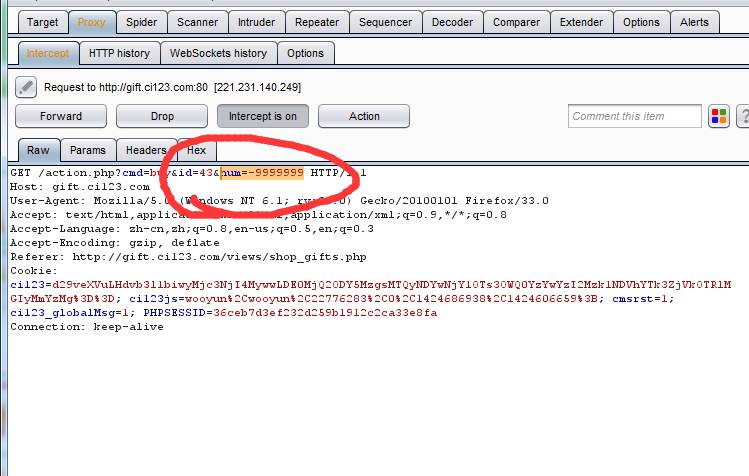Open the Decoder tab
Viewport: 749px width, 476px height.
click(452, 22)
